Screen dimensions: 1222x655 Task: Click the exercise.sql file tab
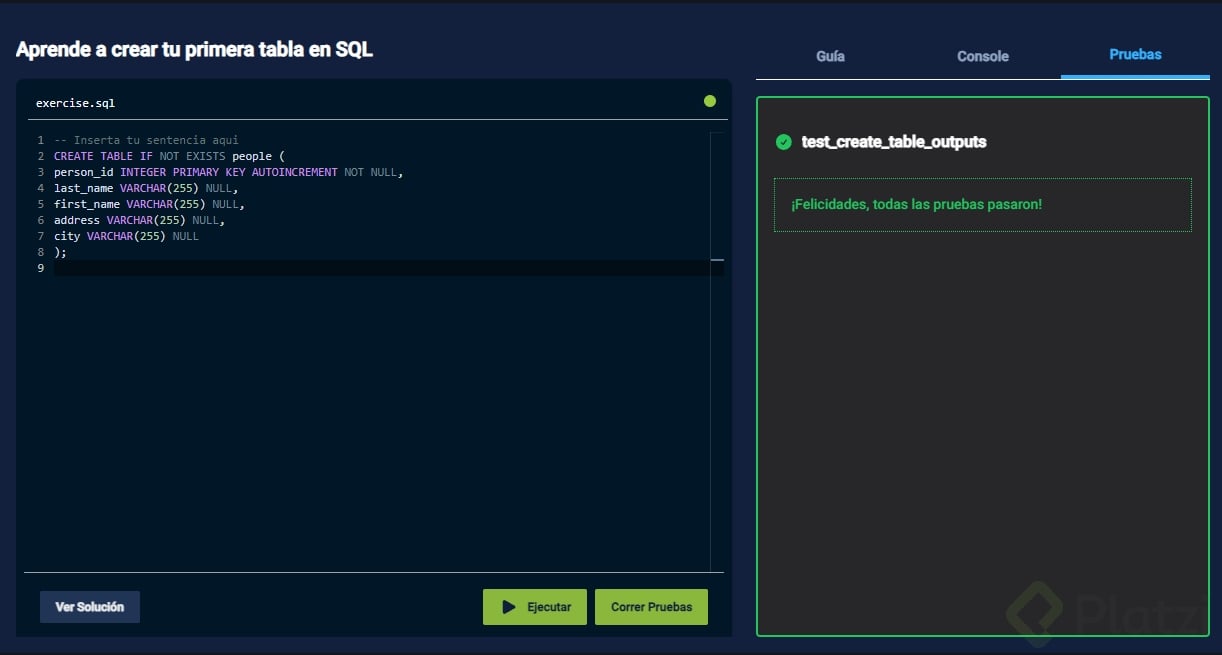75,103
